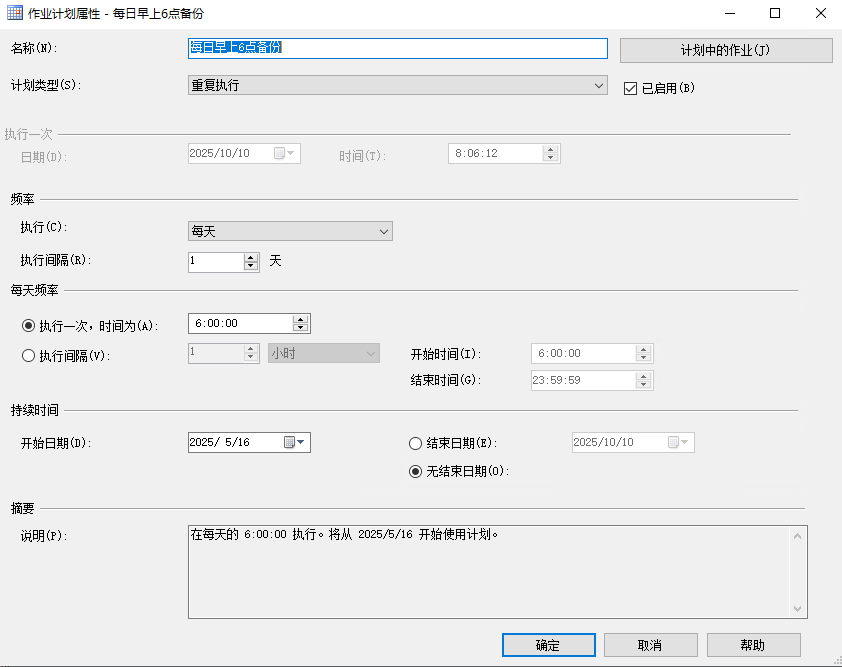Click the 取消 button
The width and height of the screenshot is (842, 667).
coord(651,645)
